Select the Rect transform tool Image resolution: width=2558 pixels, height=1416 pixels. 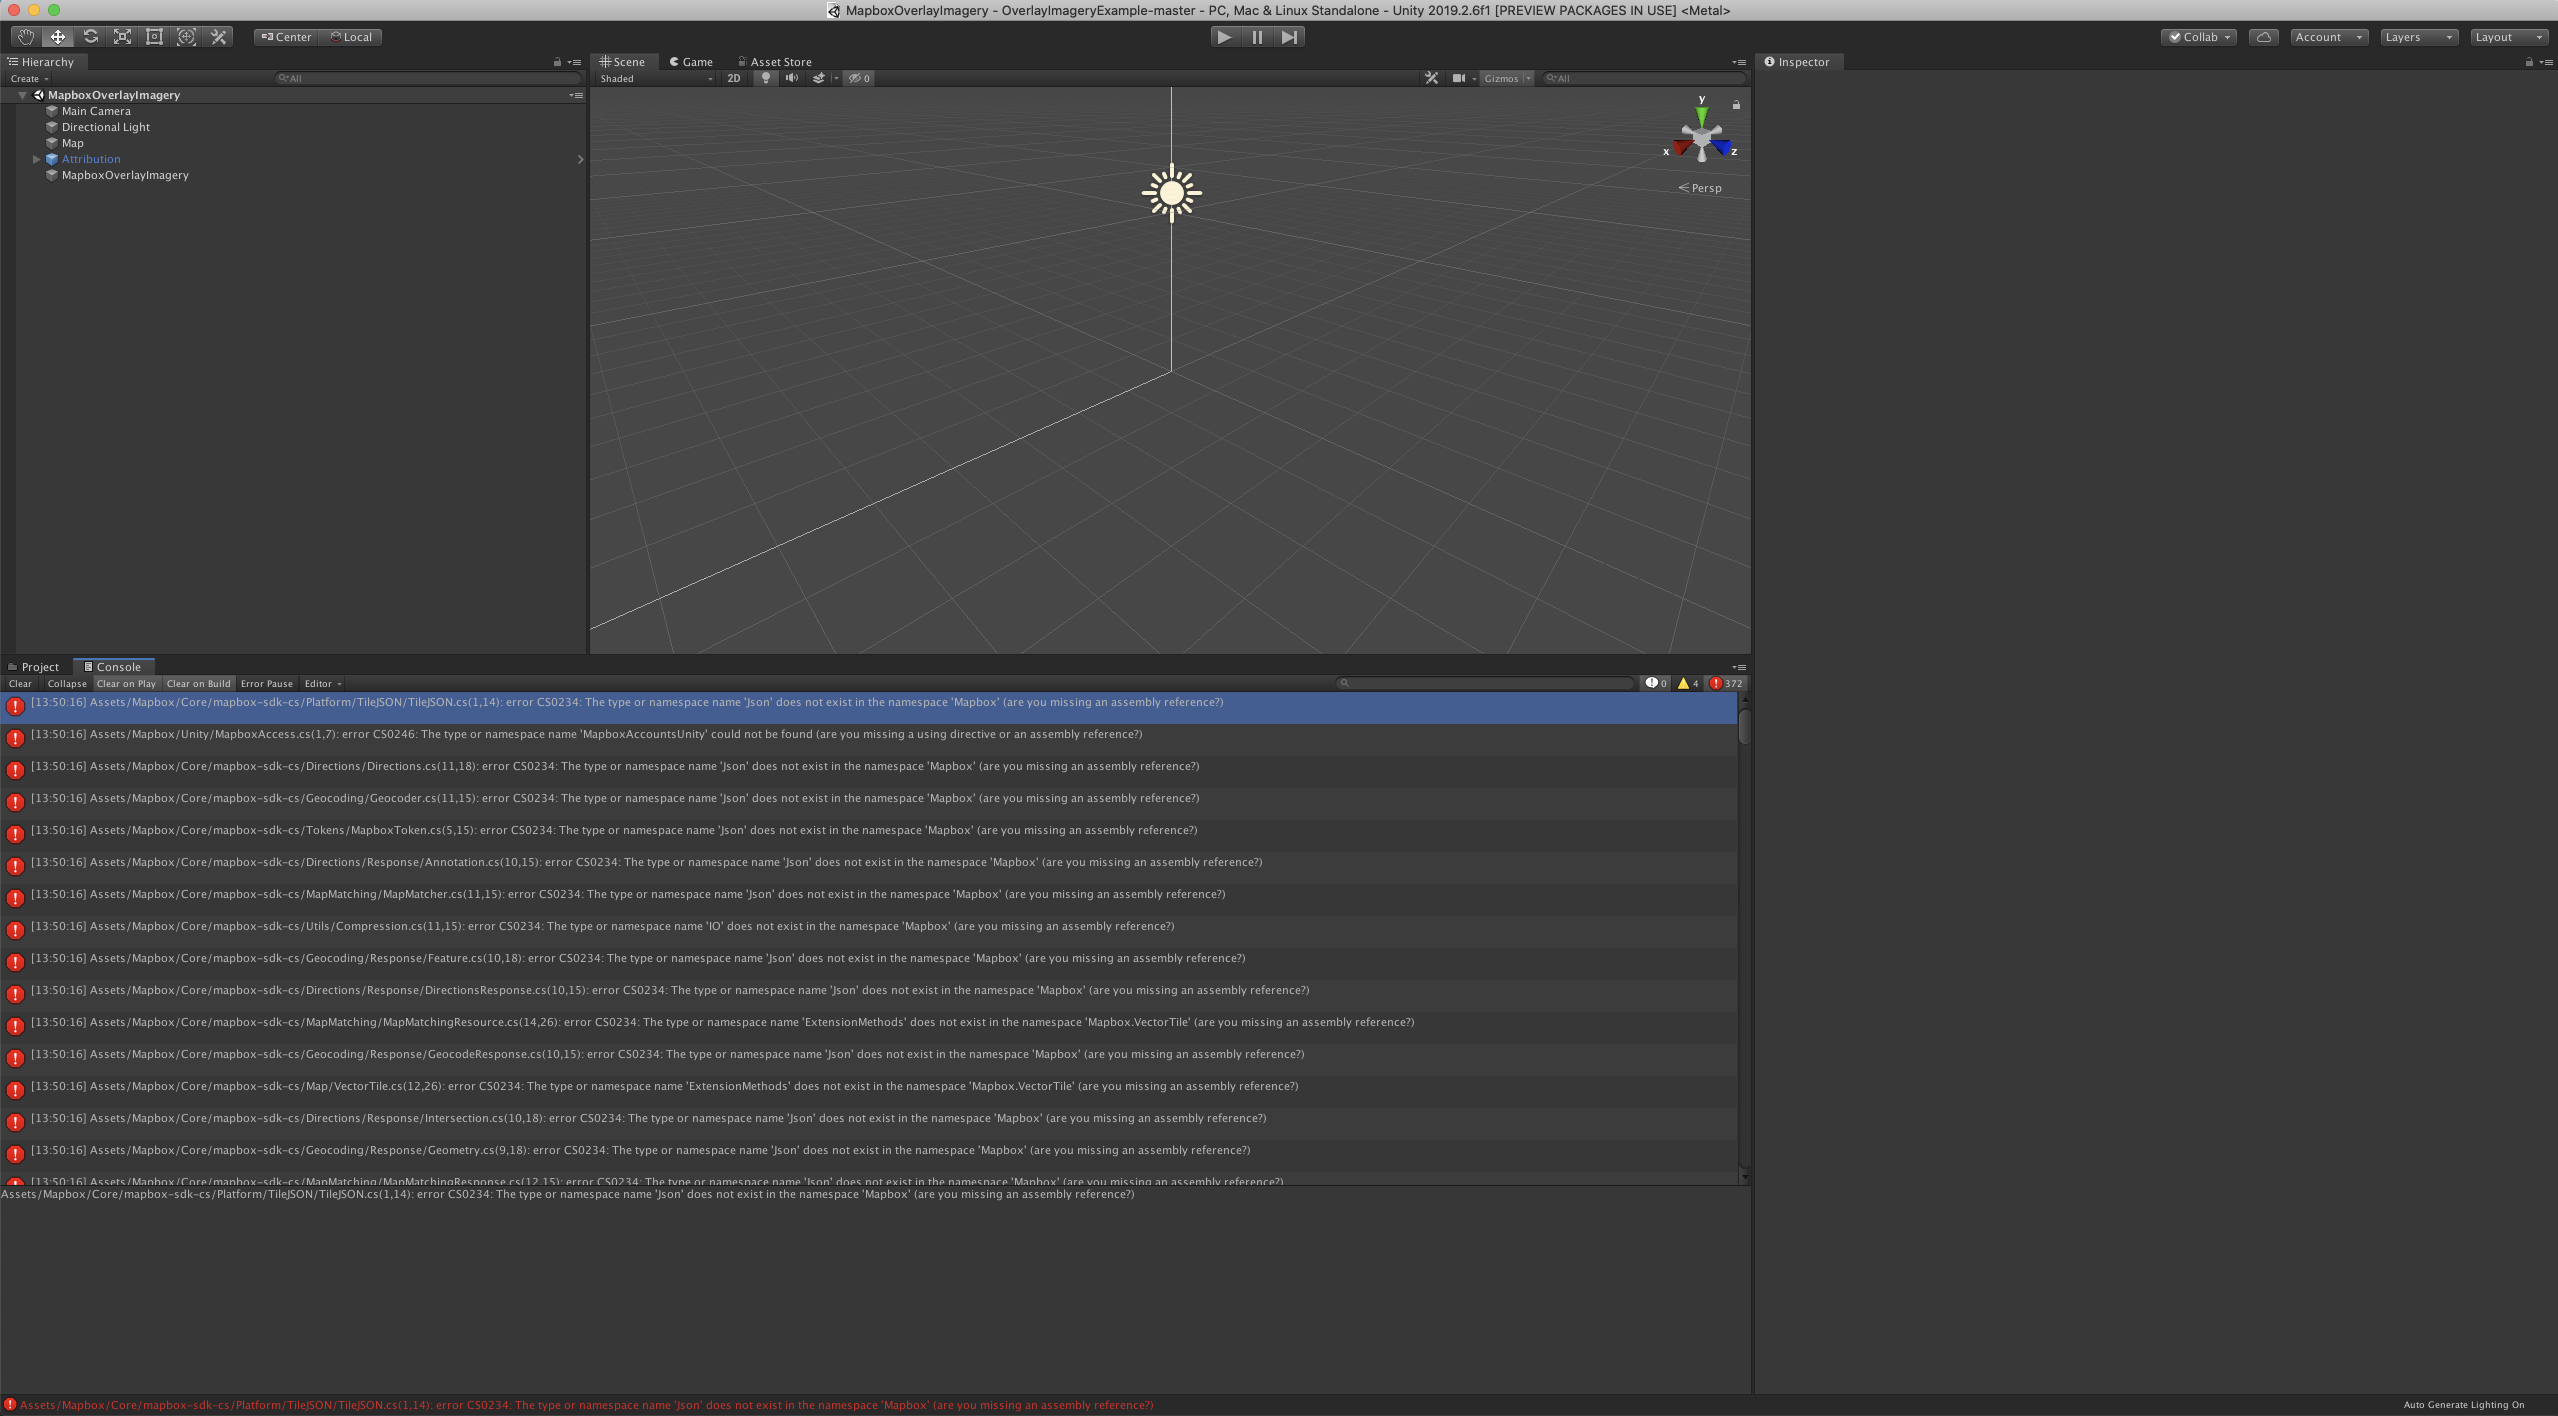[x=154, y=37]
